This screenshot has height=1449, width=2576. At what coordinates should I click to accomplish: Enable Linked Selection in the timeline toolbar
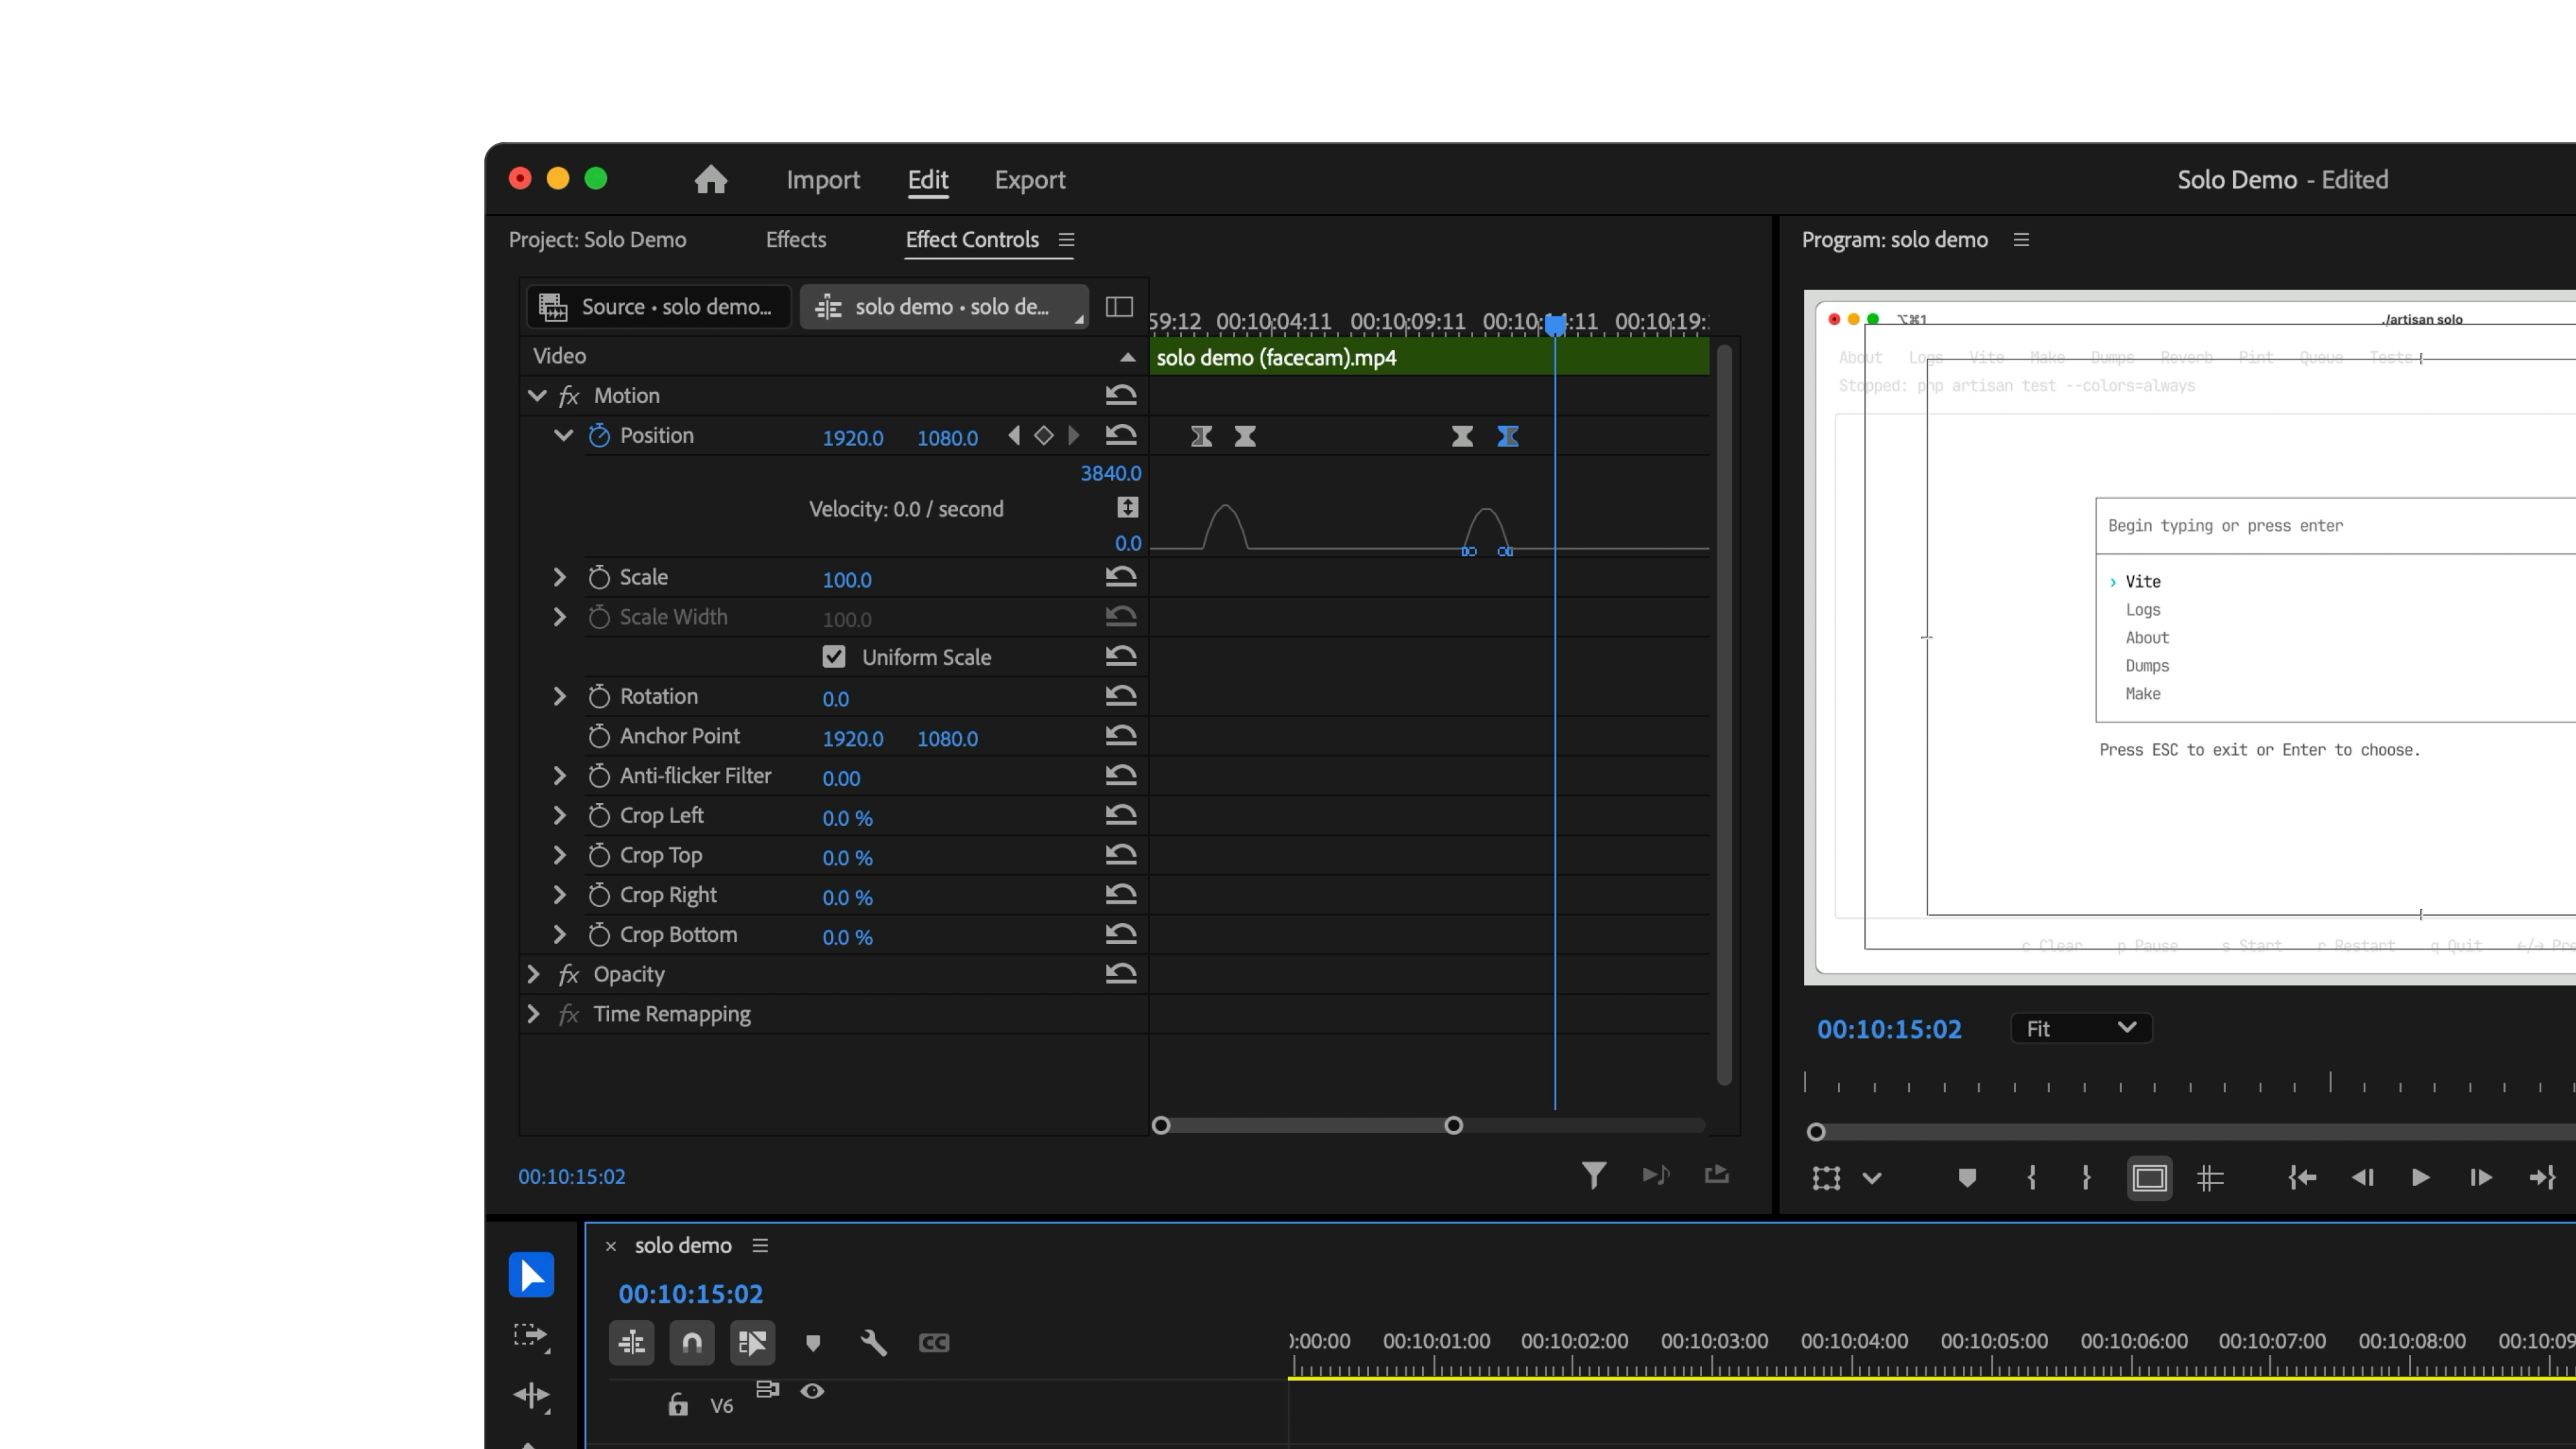pos(752,1342)
